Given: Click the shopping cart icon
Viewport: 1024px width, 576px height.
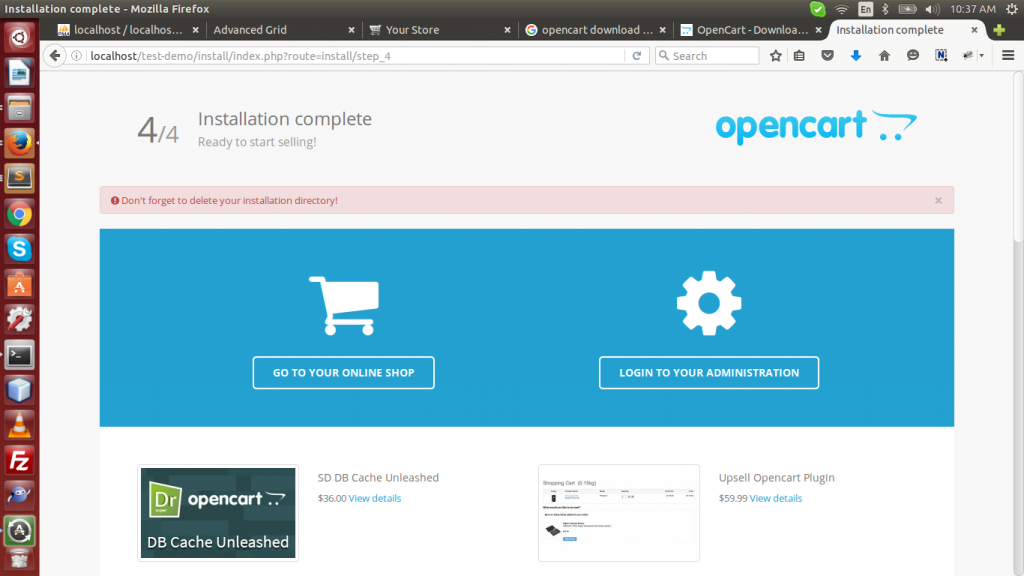Looking at the screenshot, I should point(344,305).
